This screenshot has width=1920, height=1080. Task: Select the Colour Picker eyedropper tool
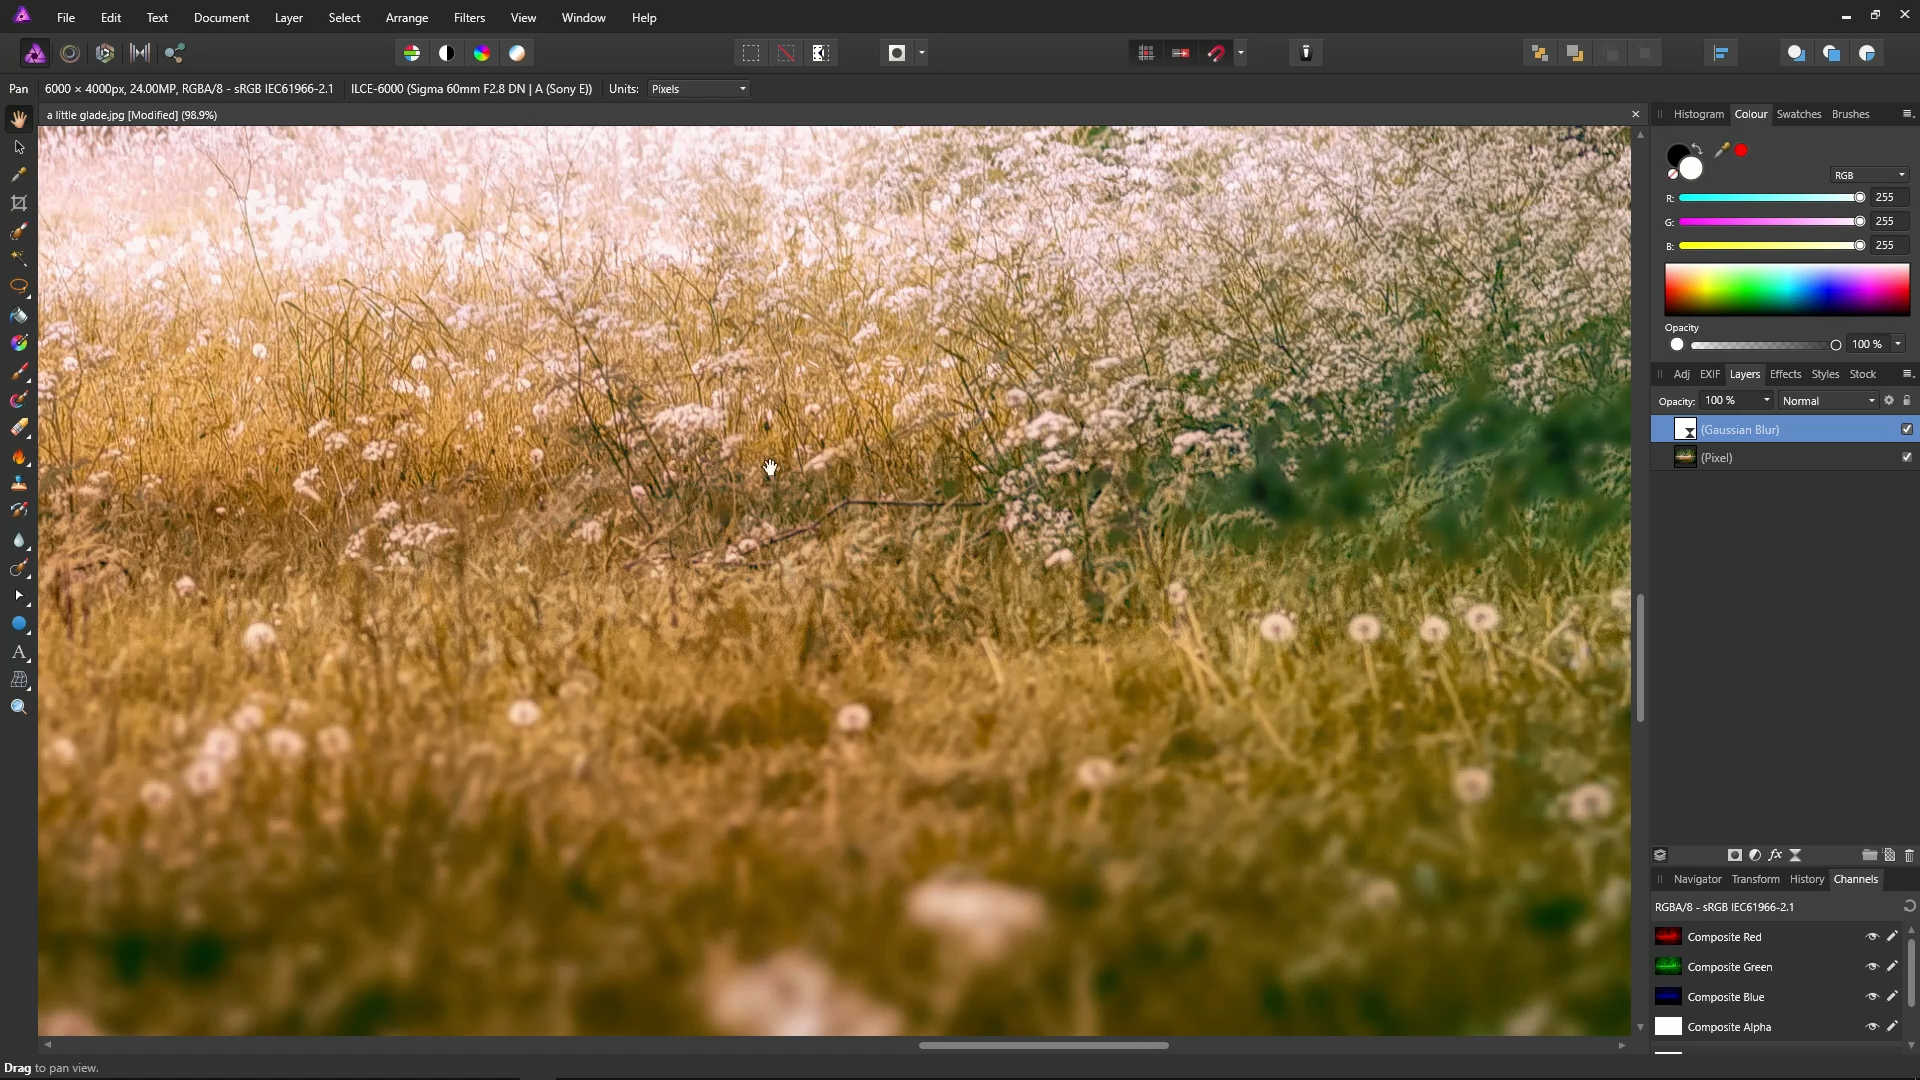[x=18, y=175]
